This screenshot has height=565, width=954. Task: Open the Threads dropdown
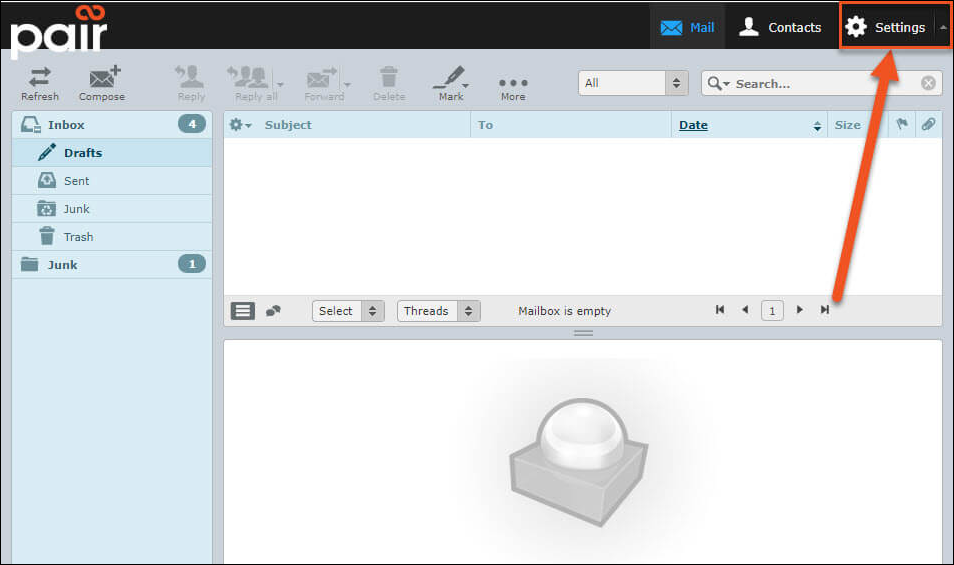tap(439, 311)
